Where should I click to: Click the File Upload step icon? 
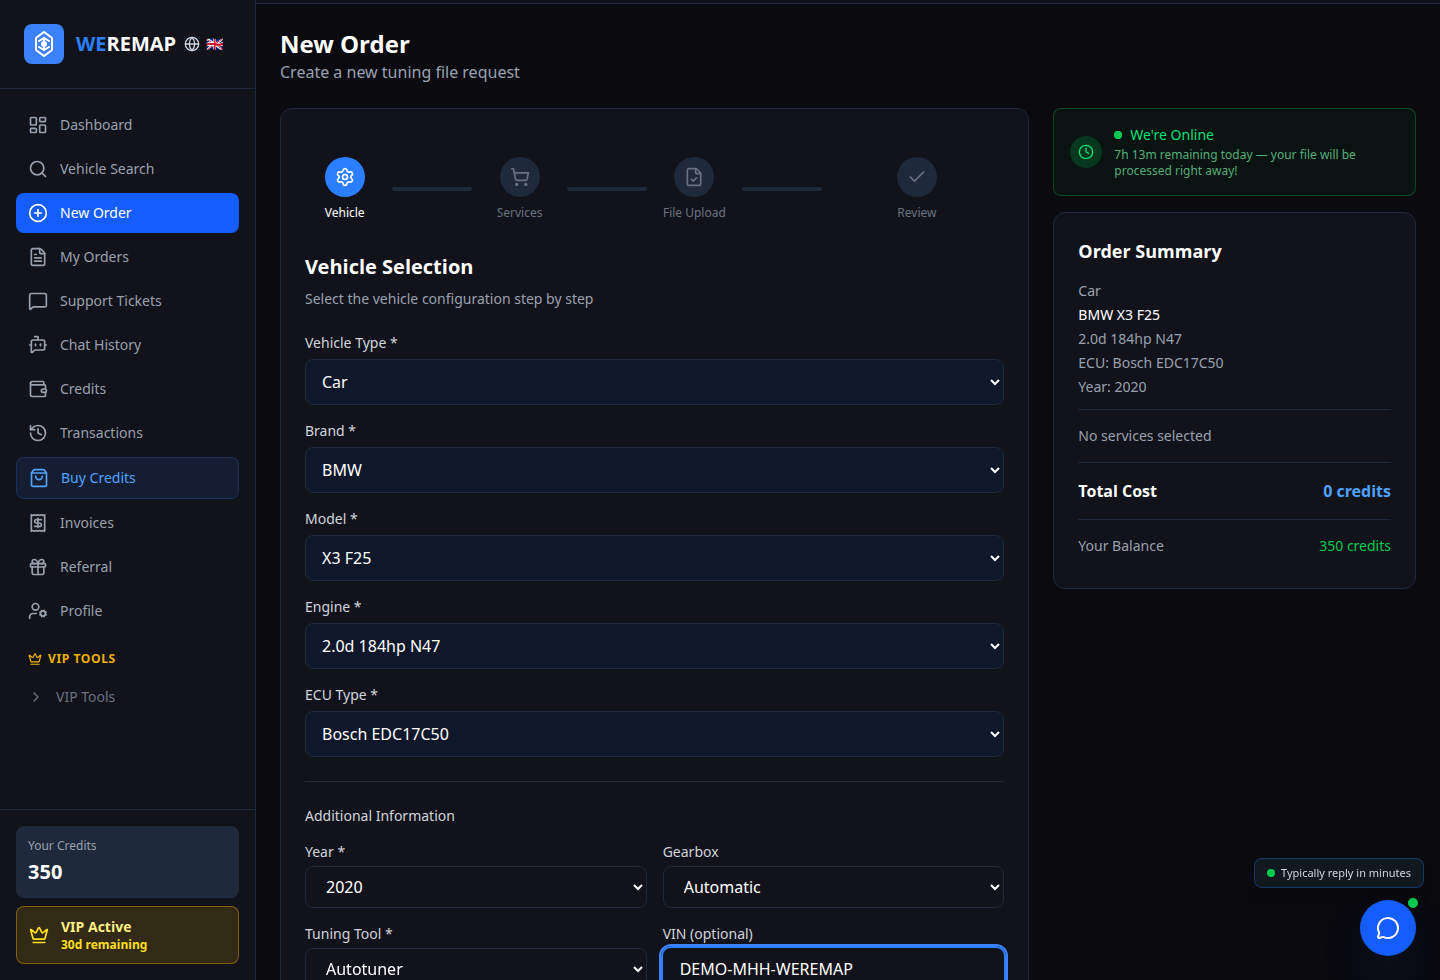coord(694,177)
